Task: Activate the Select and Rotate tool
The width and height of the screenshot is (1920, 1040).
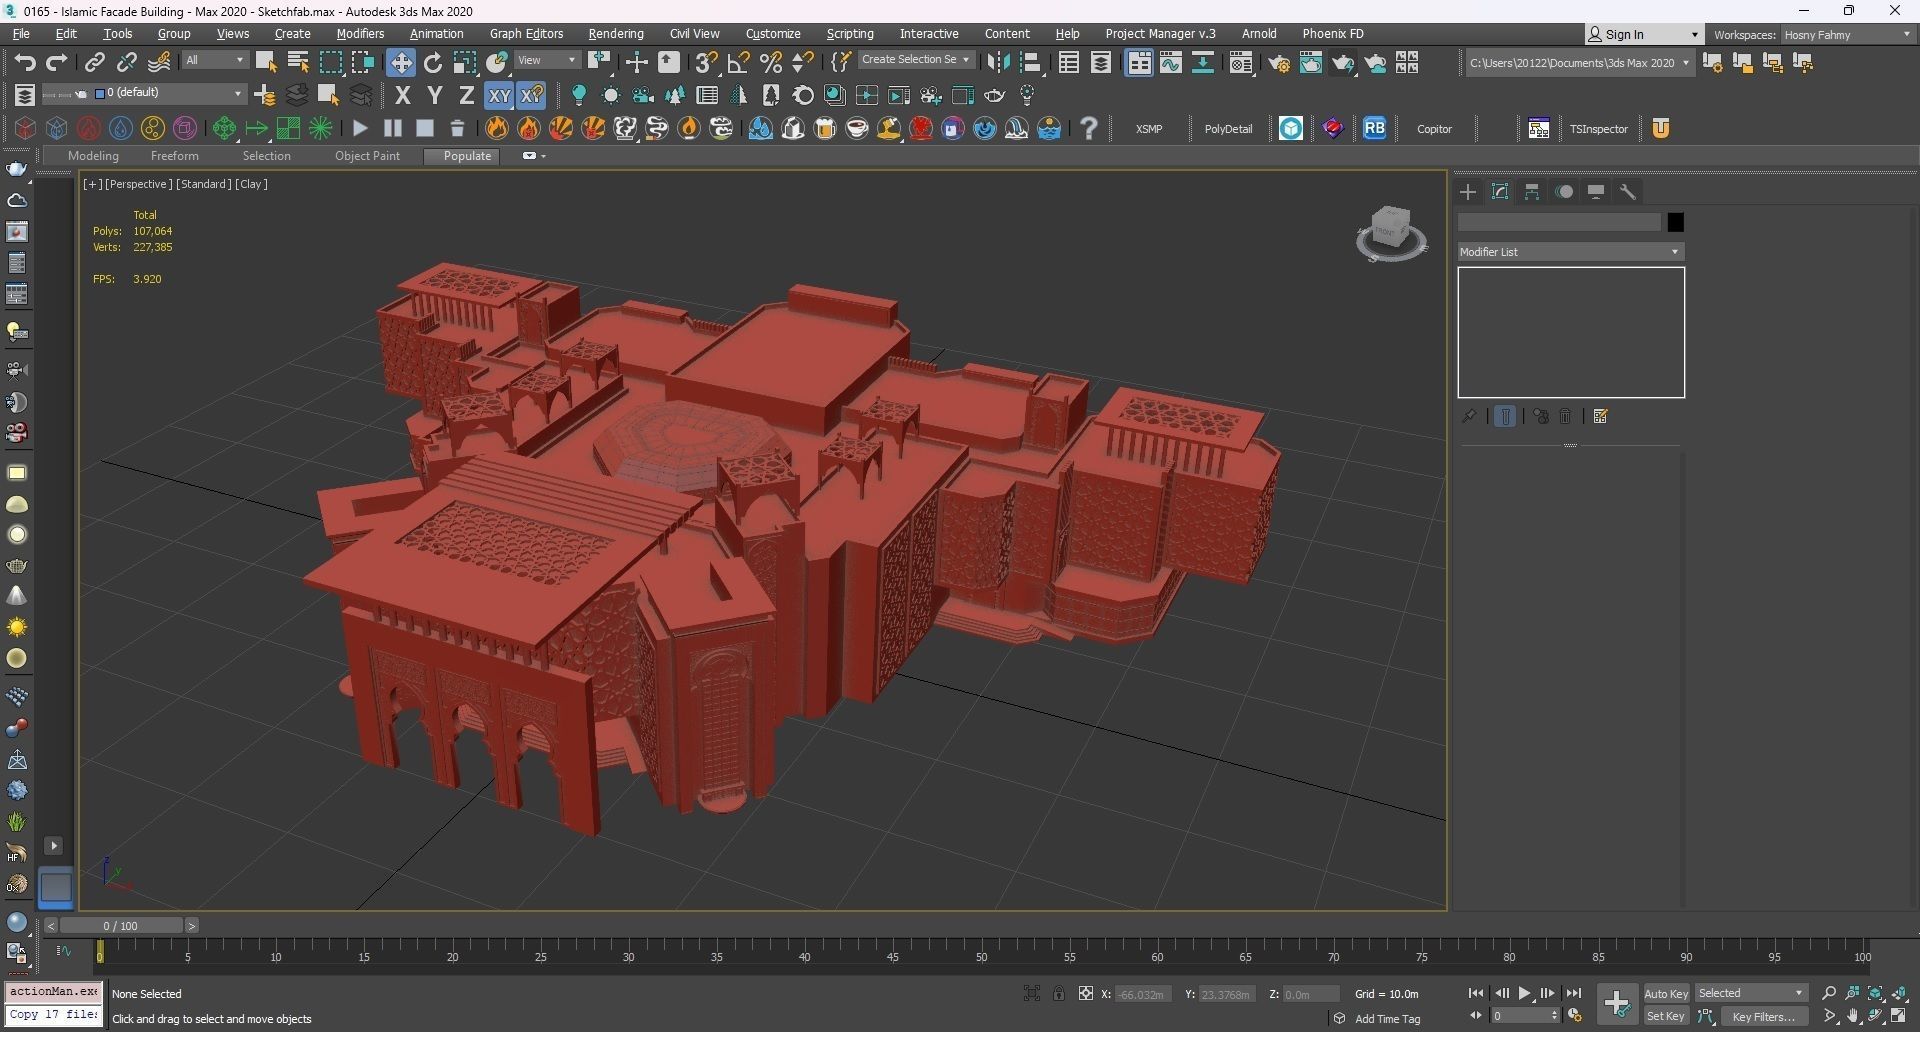Action: [433, 62]
